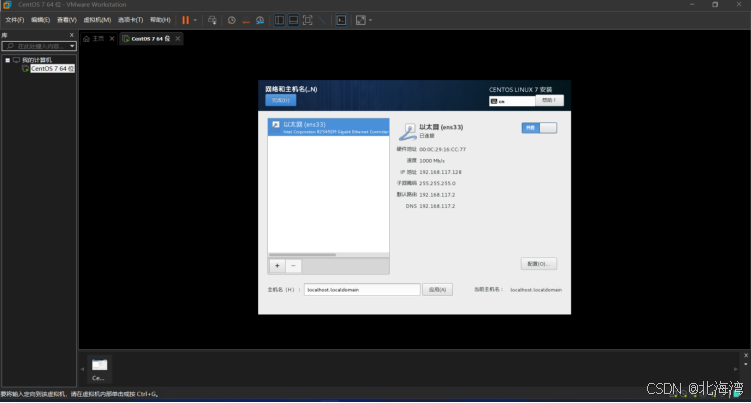Image resolution: width=751 pixels, height=403 pixels.
Task: Click the installer 帮助! help button
Action: [549, 100]
